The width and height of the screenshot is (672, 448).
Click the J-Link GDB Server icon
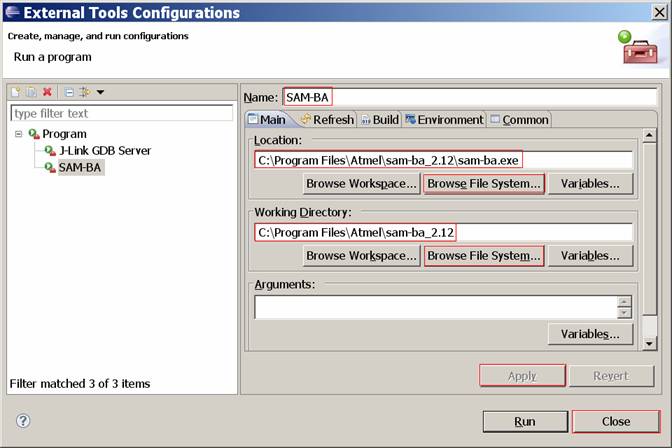click(x=50, y=150)
